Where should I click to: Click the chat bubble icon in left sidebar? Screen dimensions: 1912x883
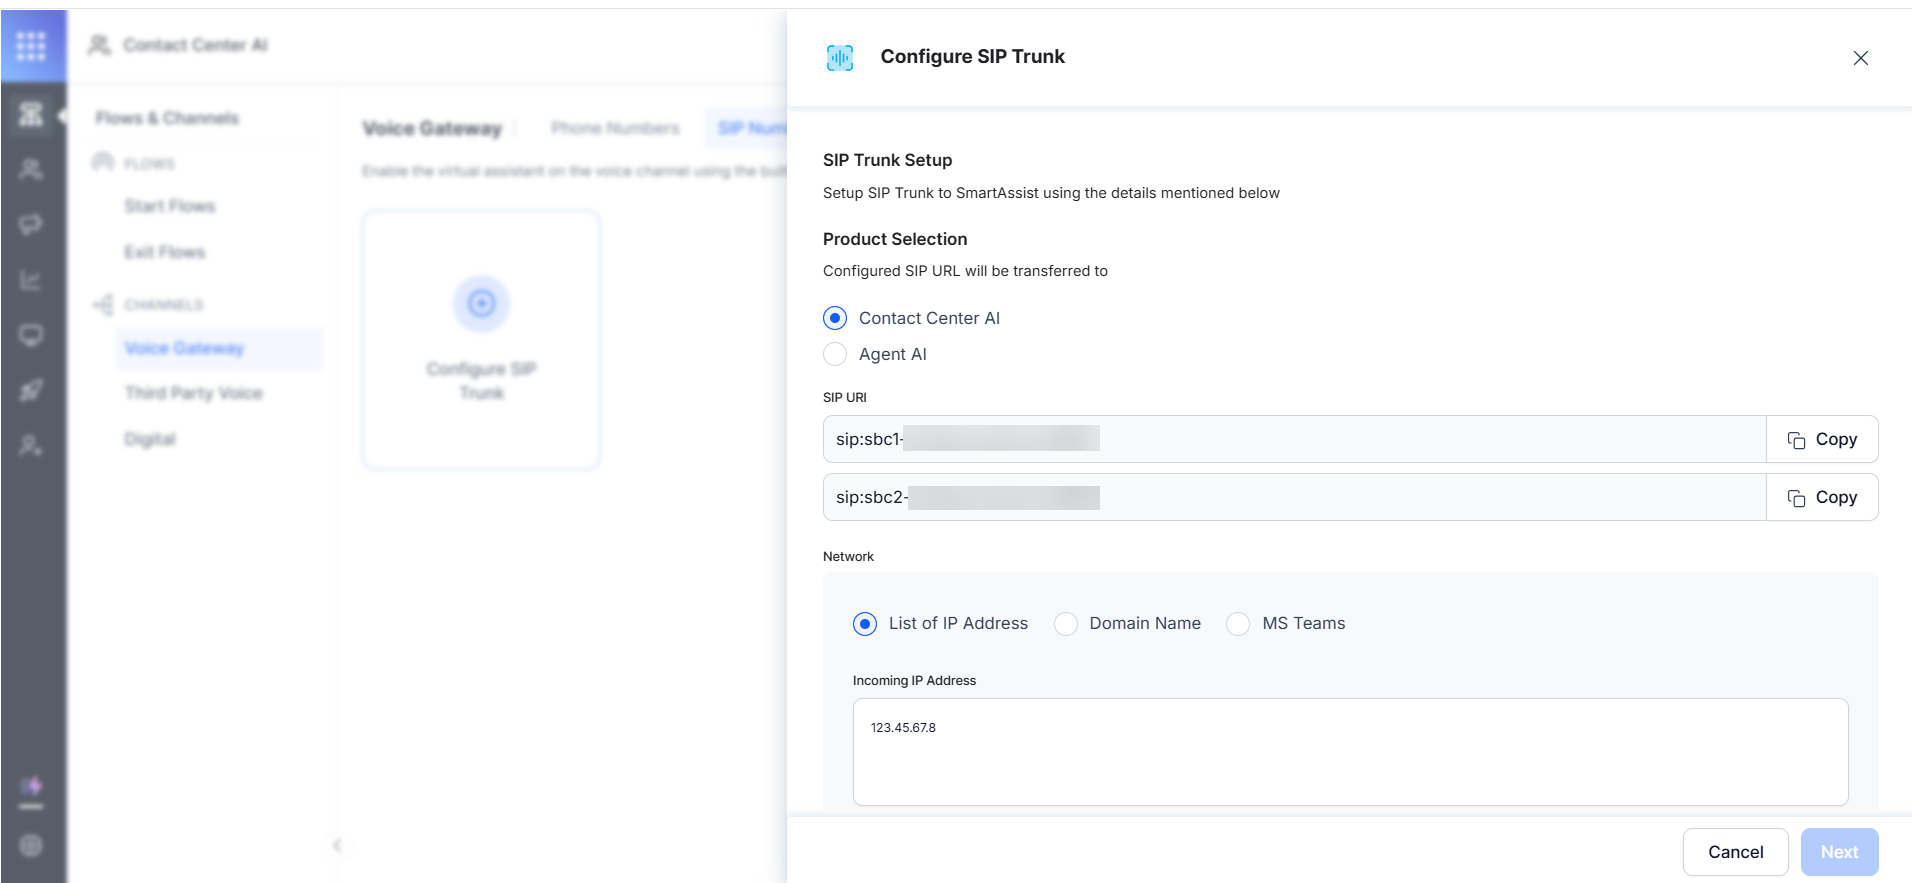point(31,224)
